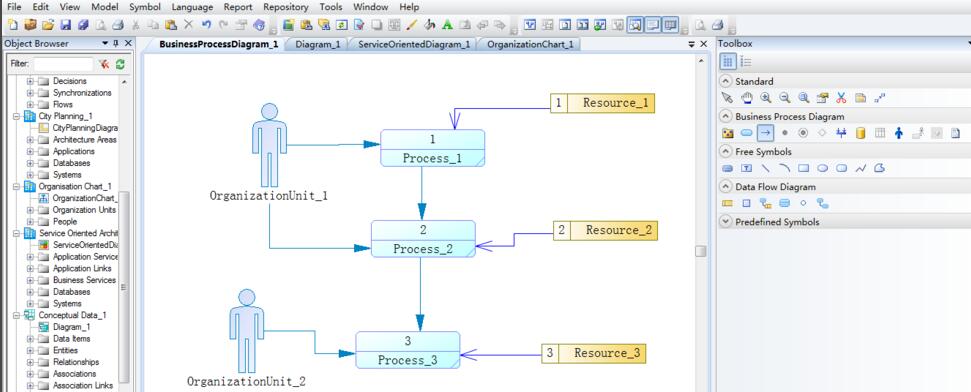Expand the Decisions folder in tree
This screenshot has width=971, height=392.
30,81
